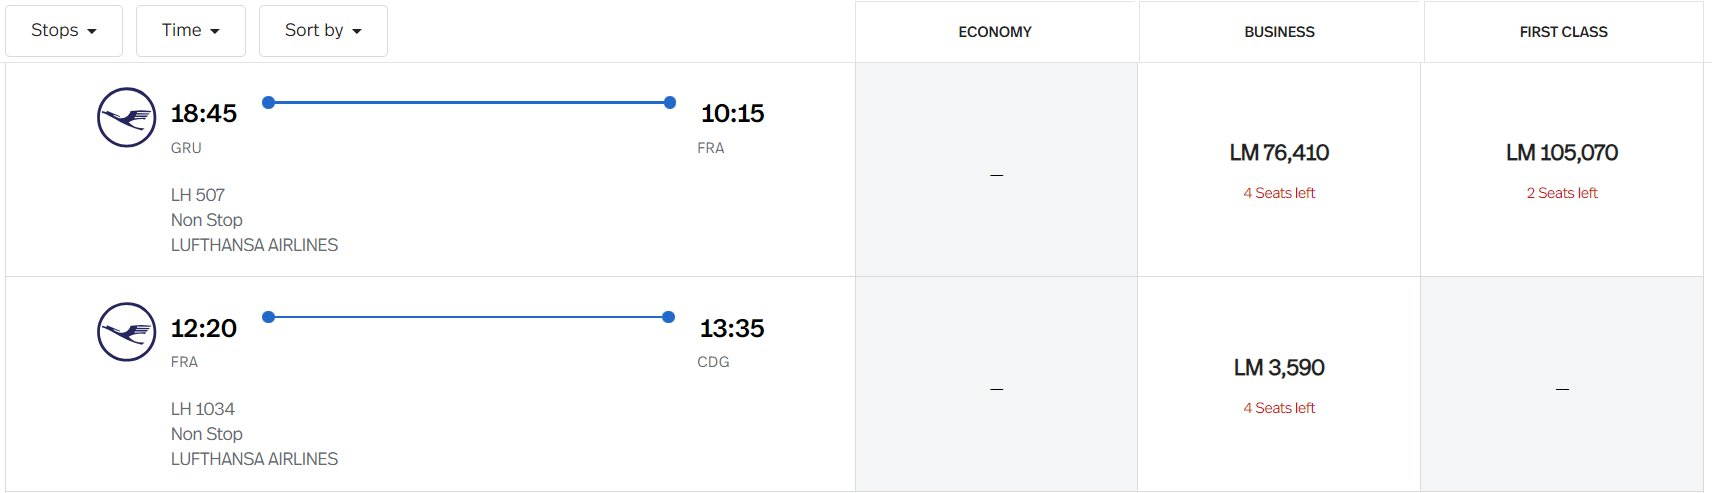Open the Time filter dropdown
Viewport: 1712px width, 493px height.
(191, 30)
